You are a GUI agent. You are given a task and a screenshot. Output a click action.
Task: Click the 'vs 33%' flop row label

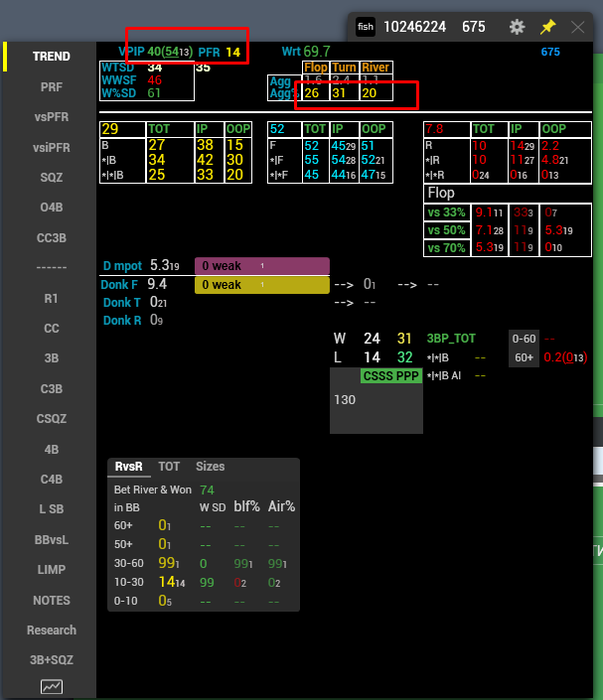pos(446,212)
